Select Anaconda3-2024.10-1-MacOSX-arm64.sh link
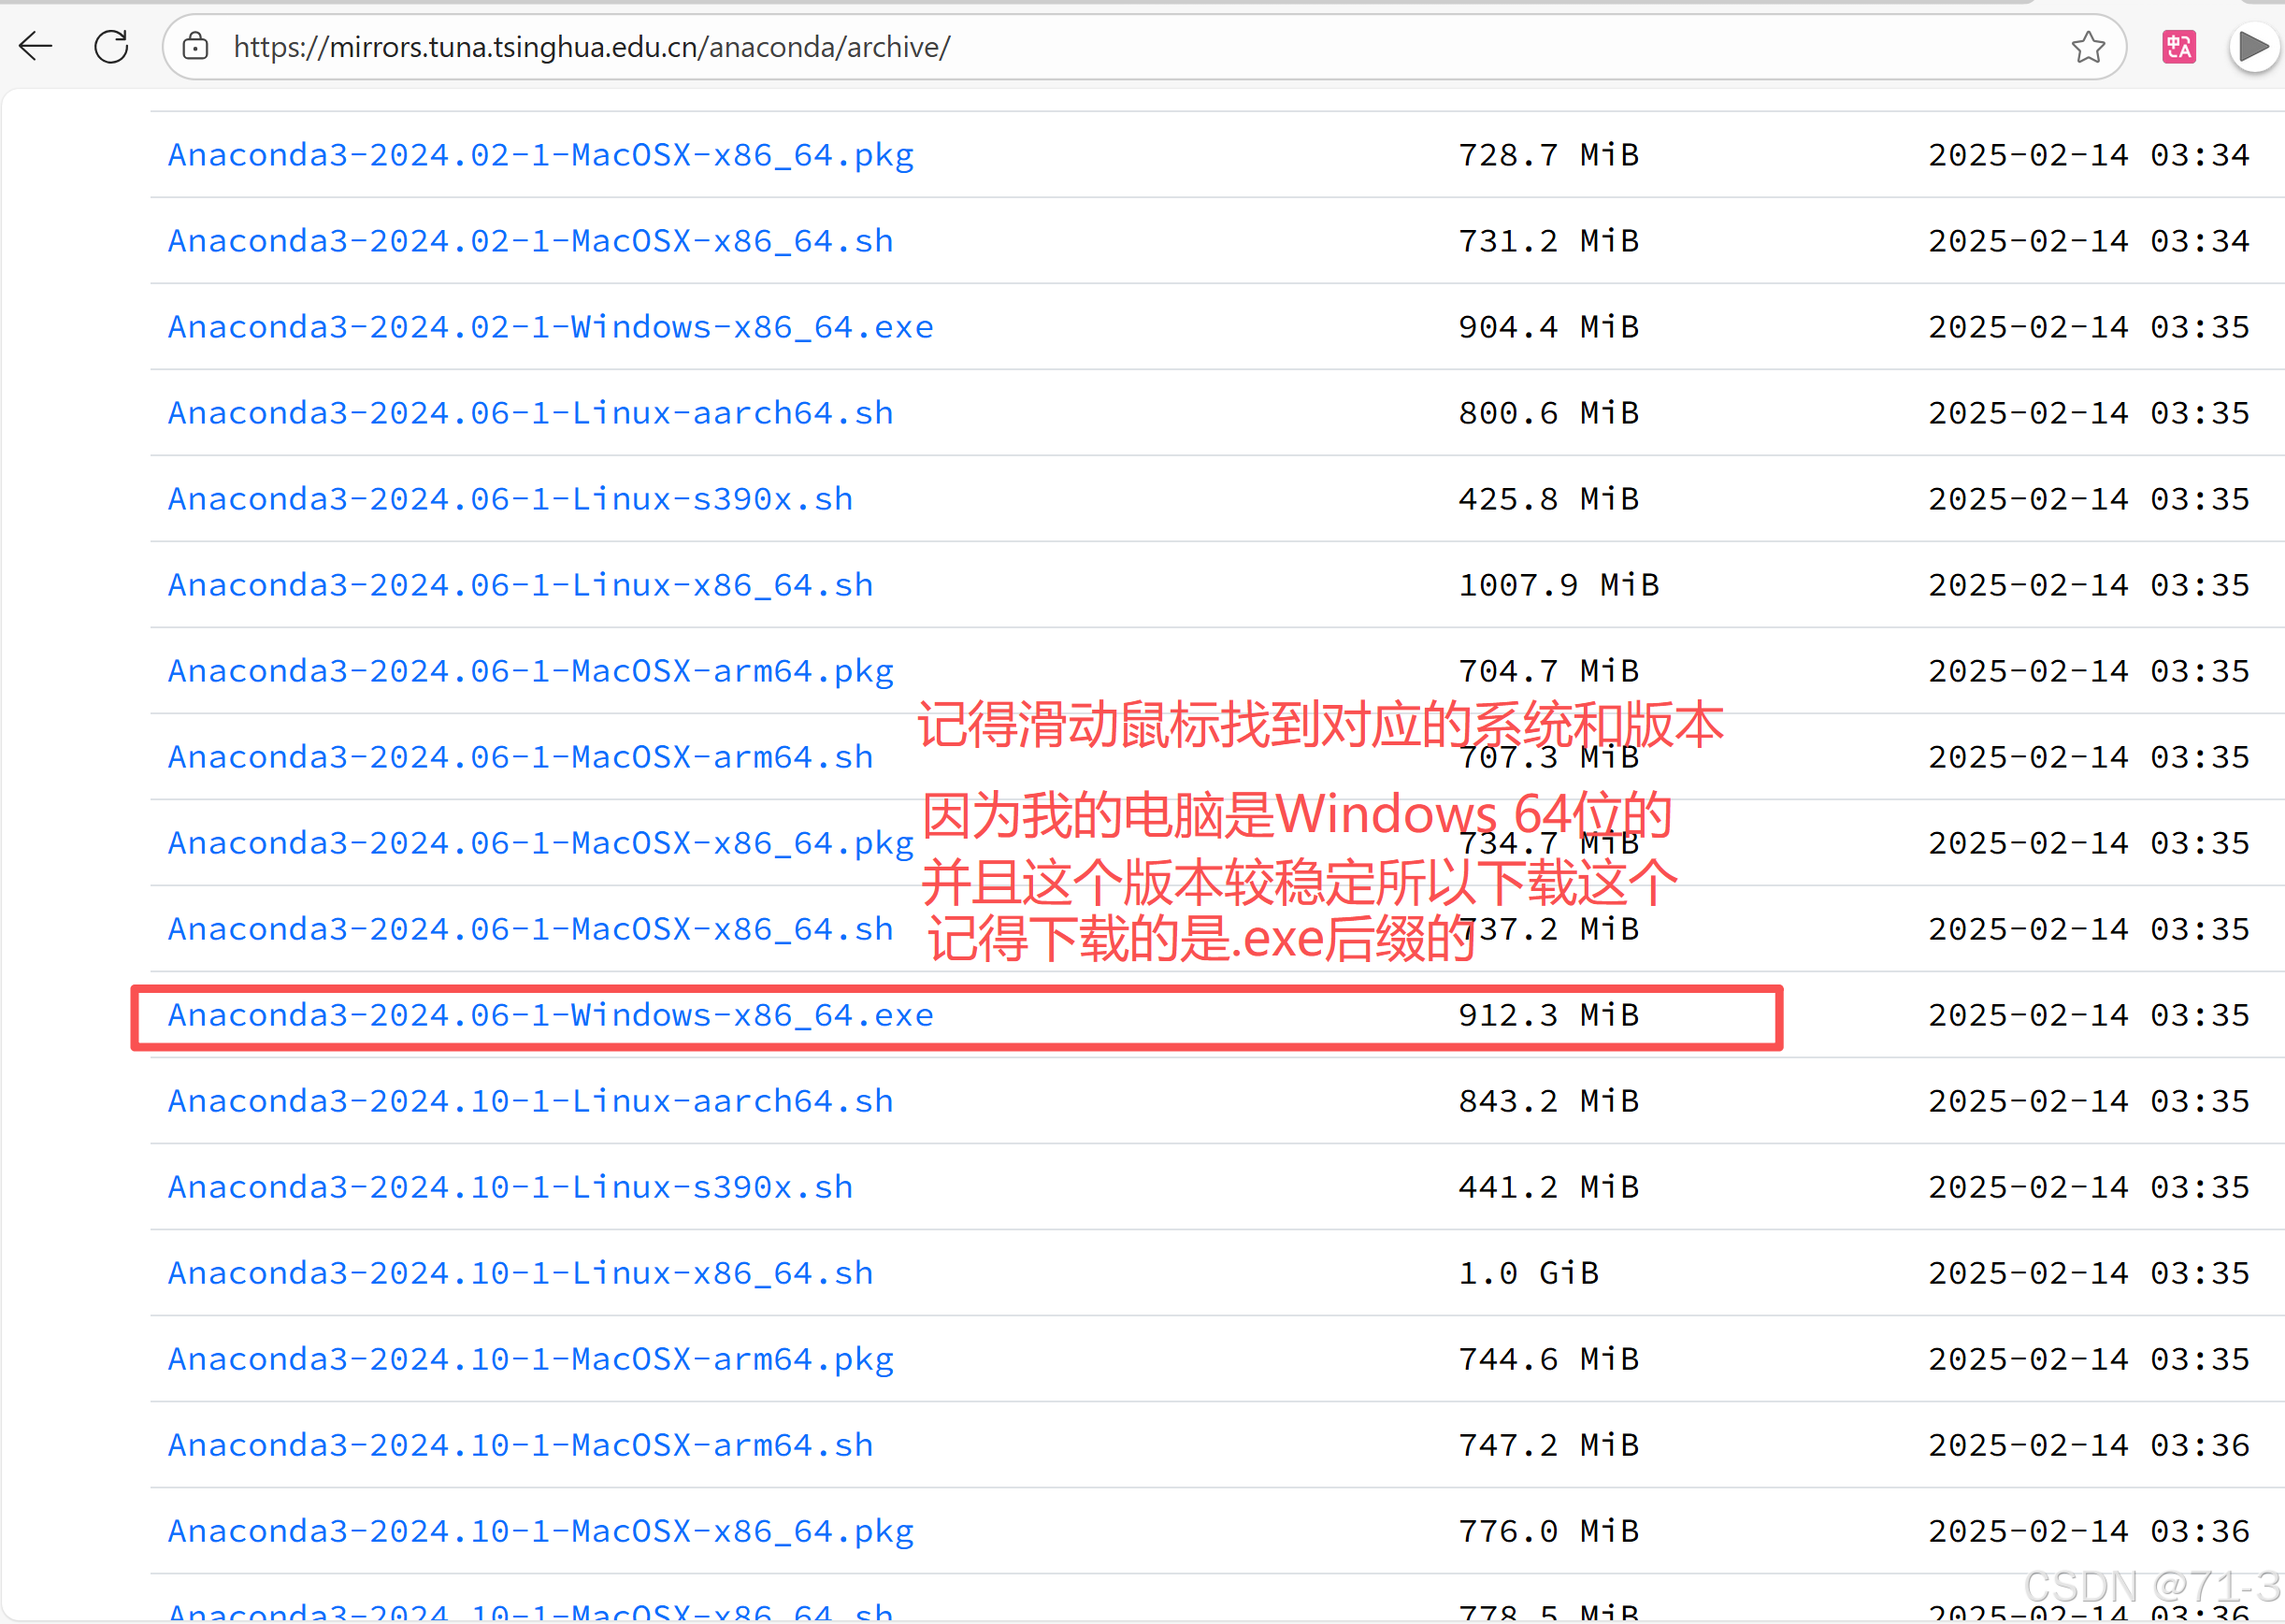This screenshot has width=2285, height=1624. 521,1445
